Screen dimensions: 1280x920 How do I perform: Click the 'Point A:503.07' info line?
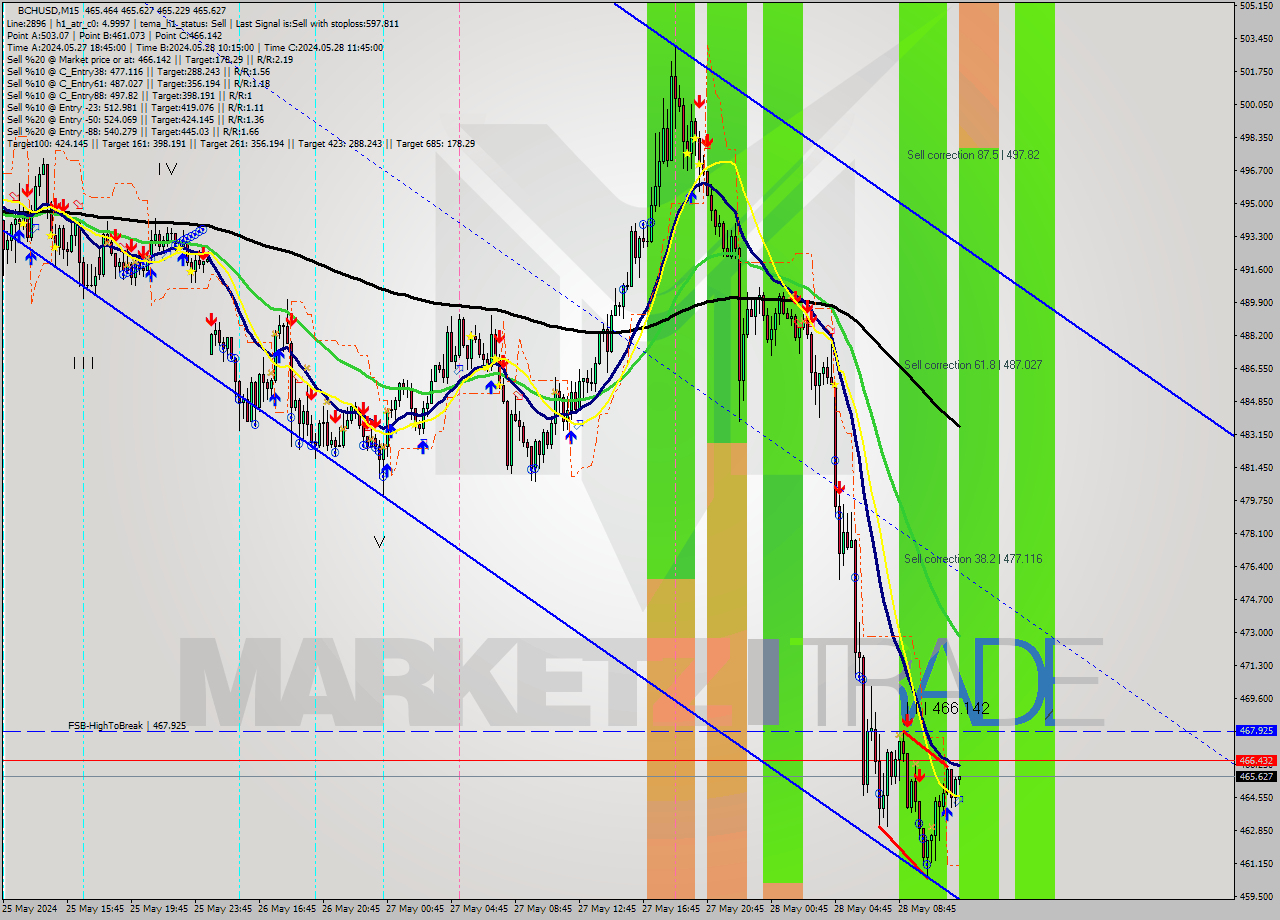(113, 35)
